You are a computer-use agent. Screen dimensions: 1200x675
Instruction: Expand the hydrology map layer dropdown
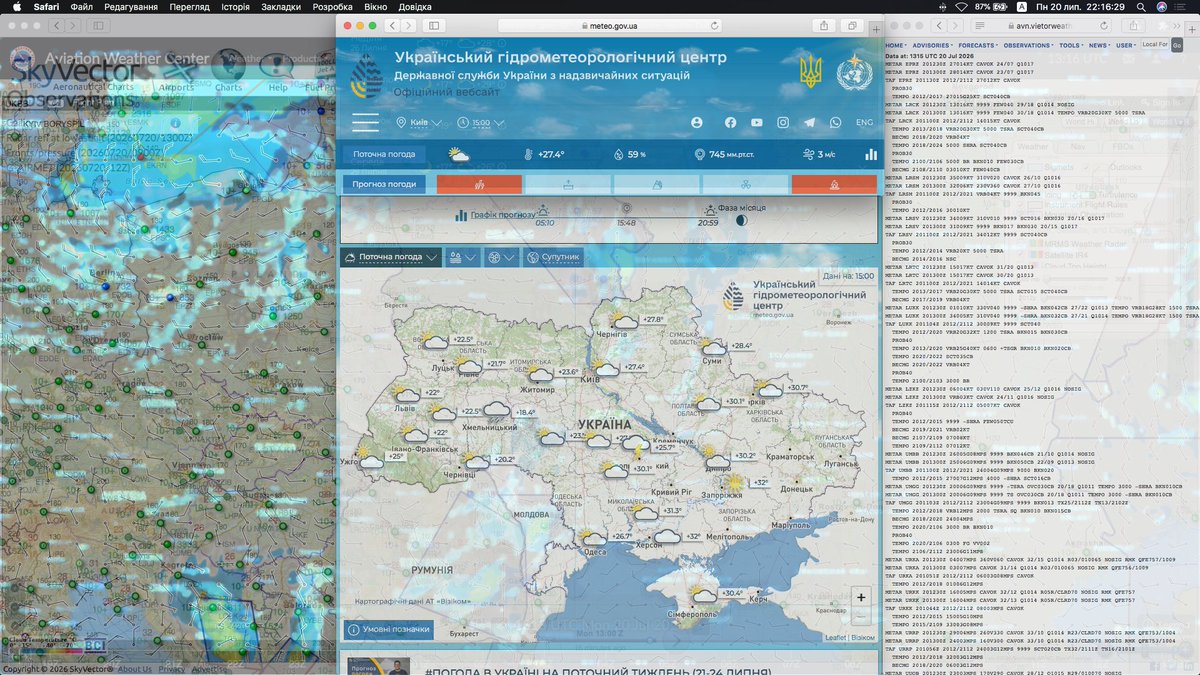point(462,257)
